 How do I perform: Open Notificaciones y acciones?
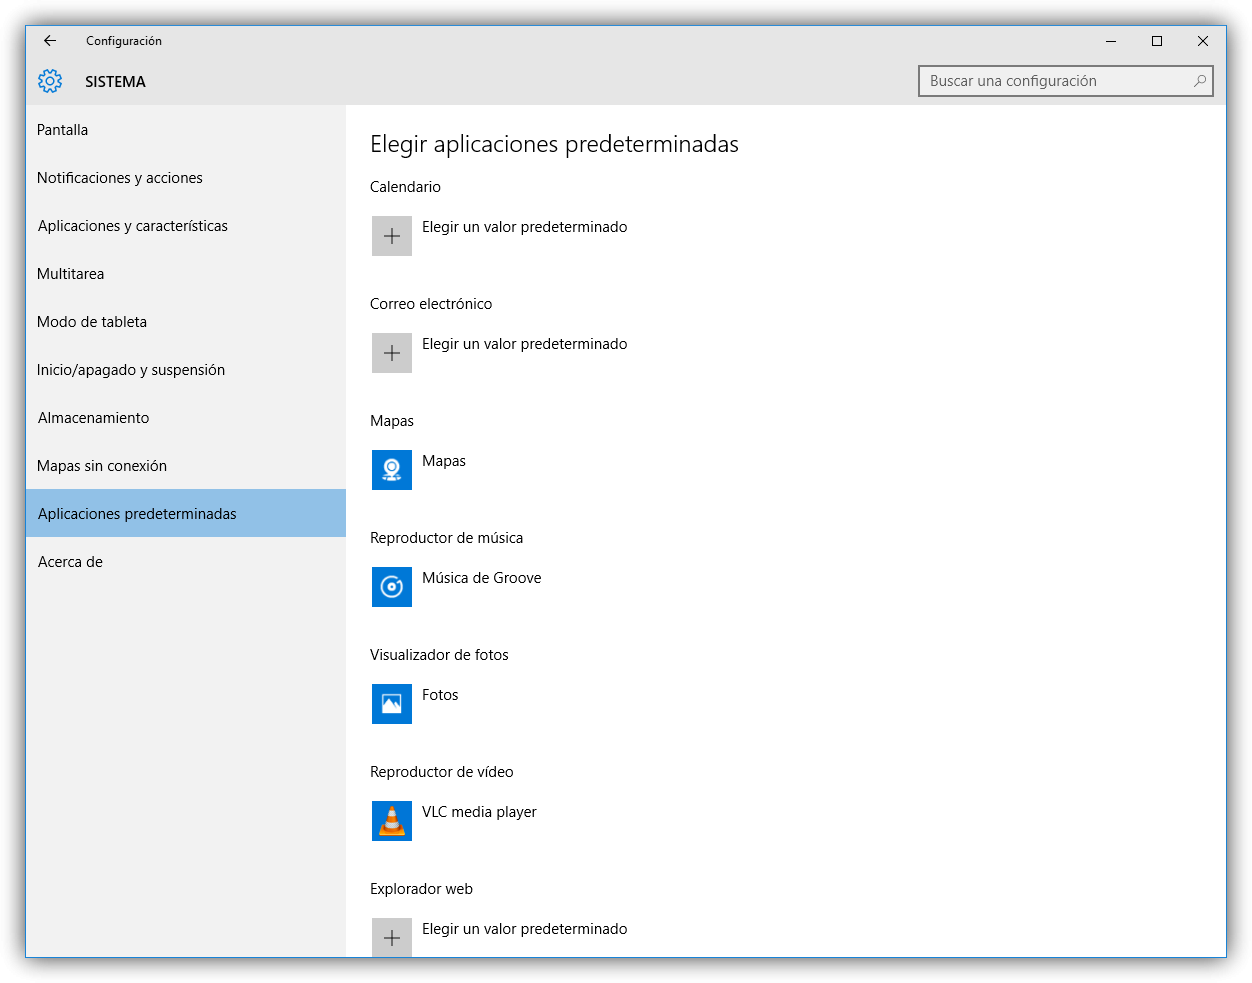click(186, 178)
